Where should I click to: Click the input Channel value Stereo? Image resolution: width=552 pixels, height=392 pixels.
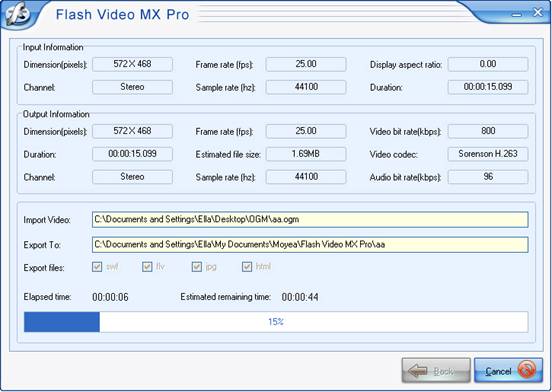coord(132,87)
